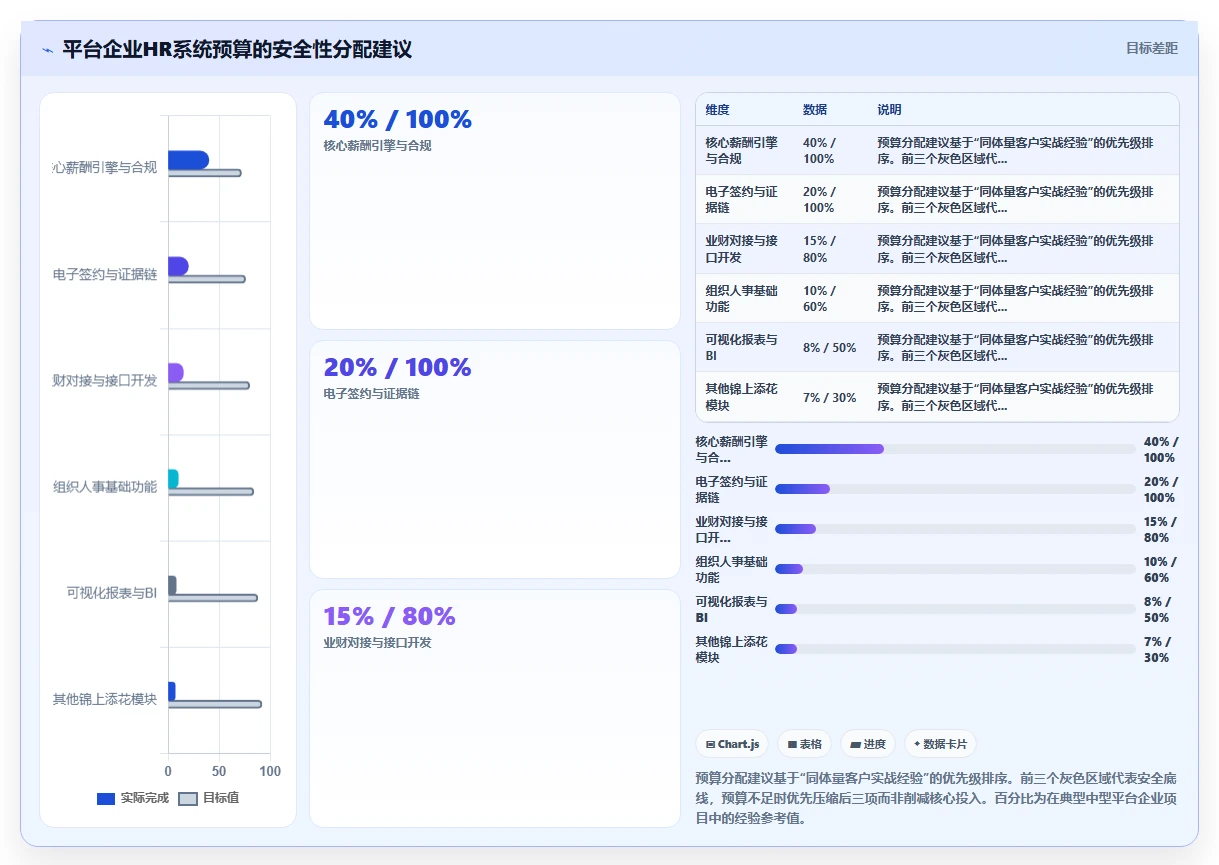The image size is (1219, 865).
Task: Click the table value 8% / 50%
Action: [x=830, y=348]
